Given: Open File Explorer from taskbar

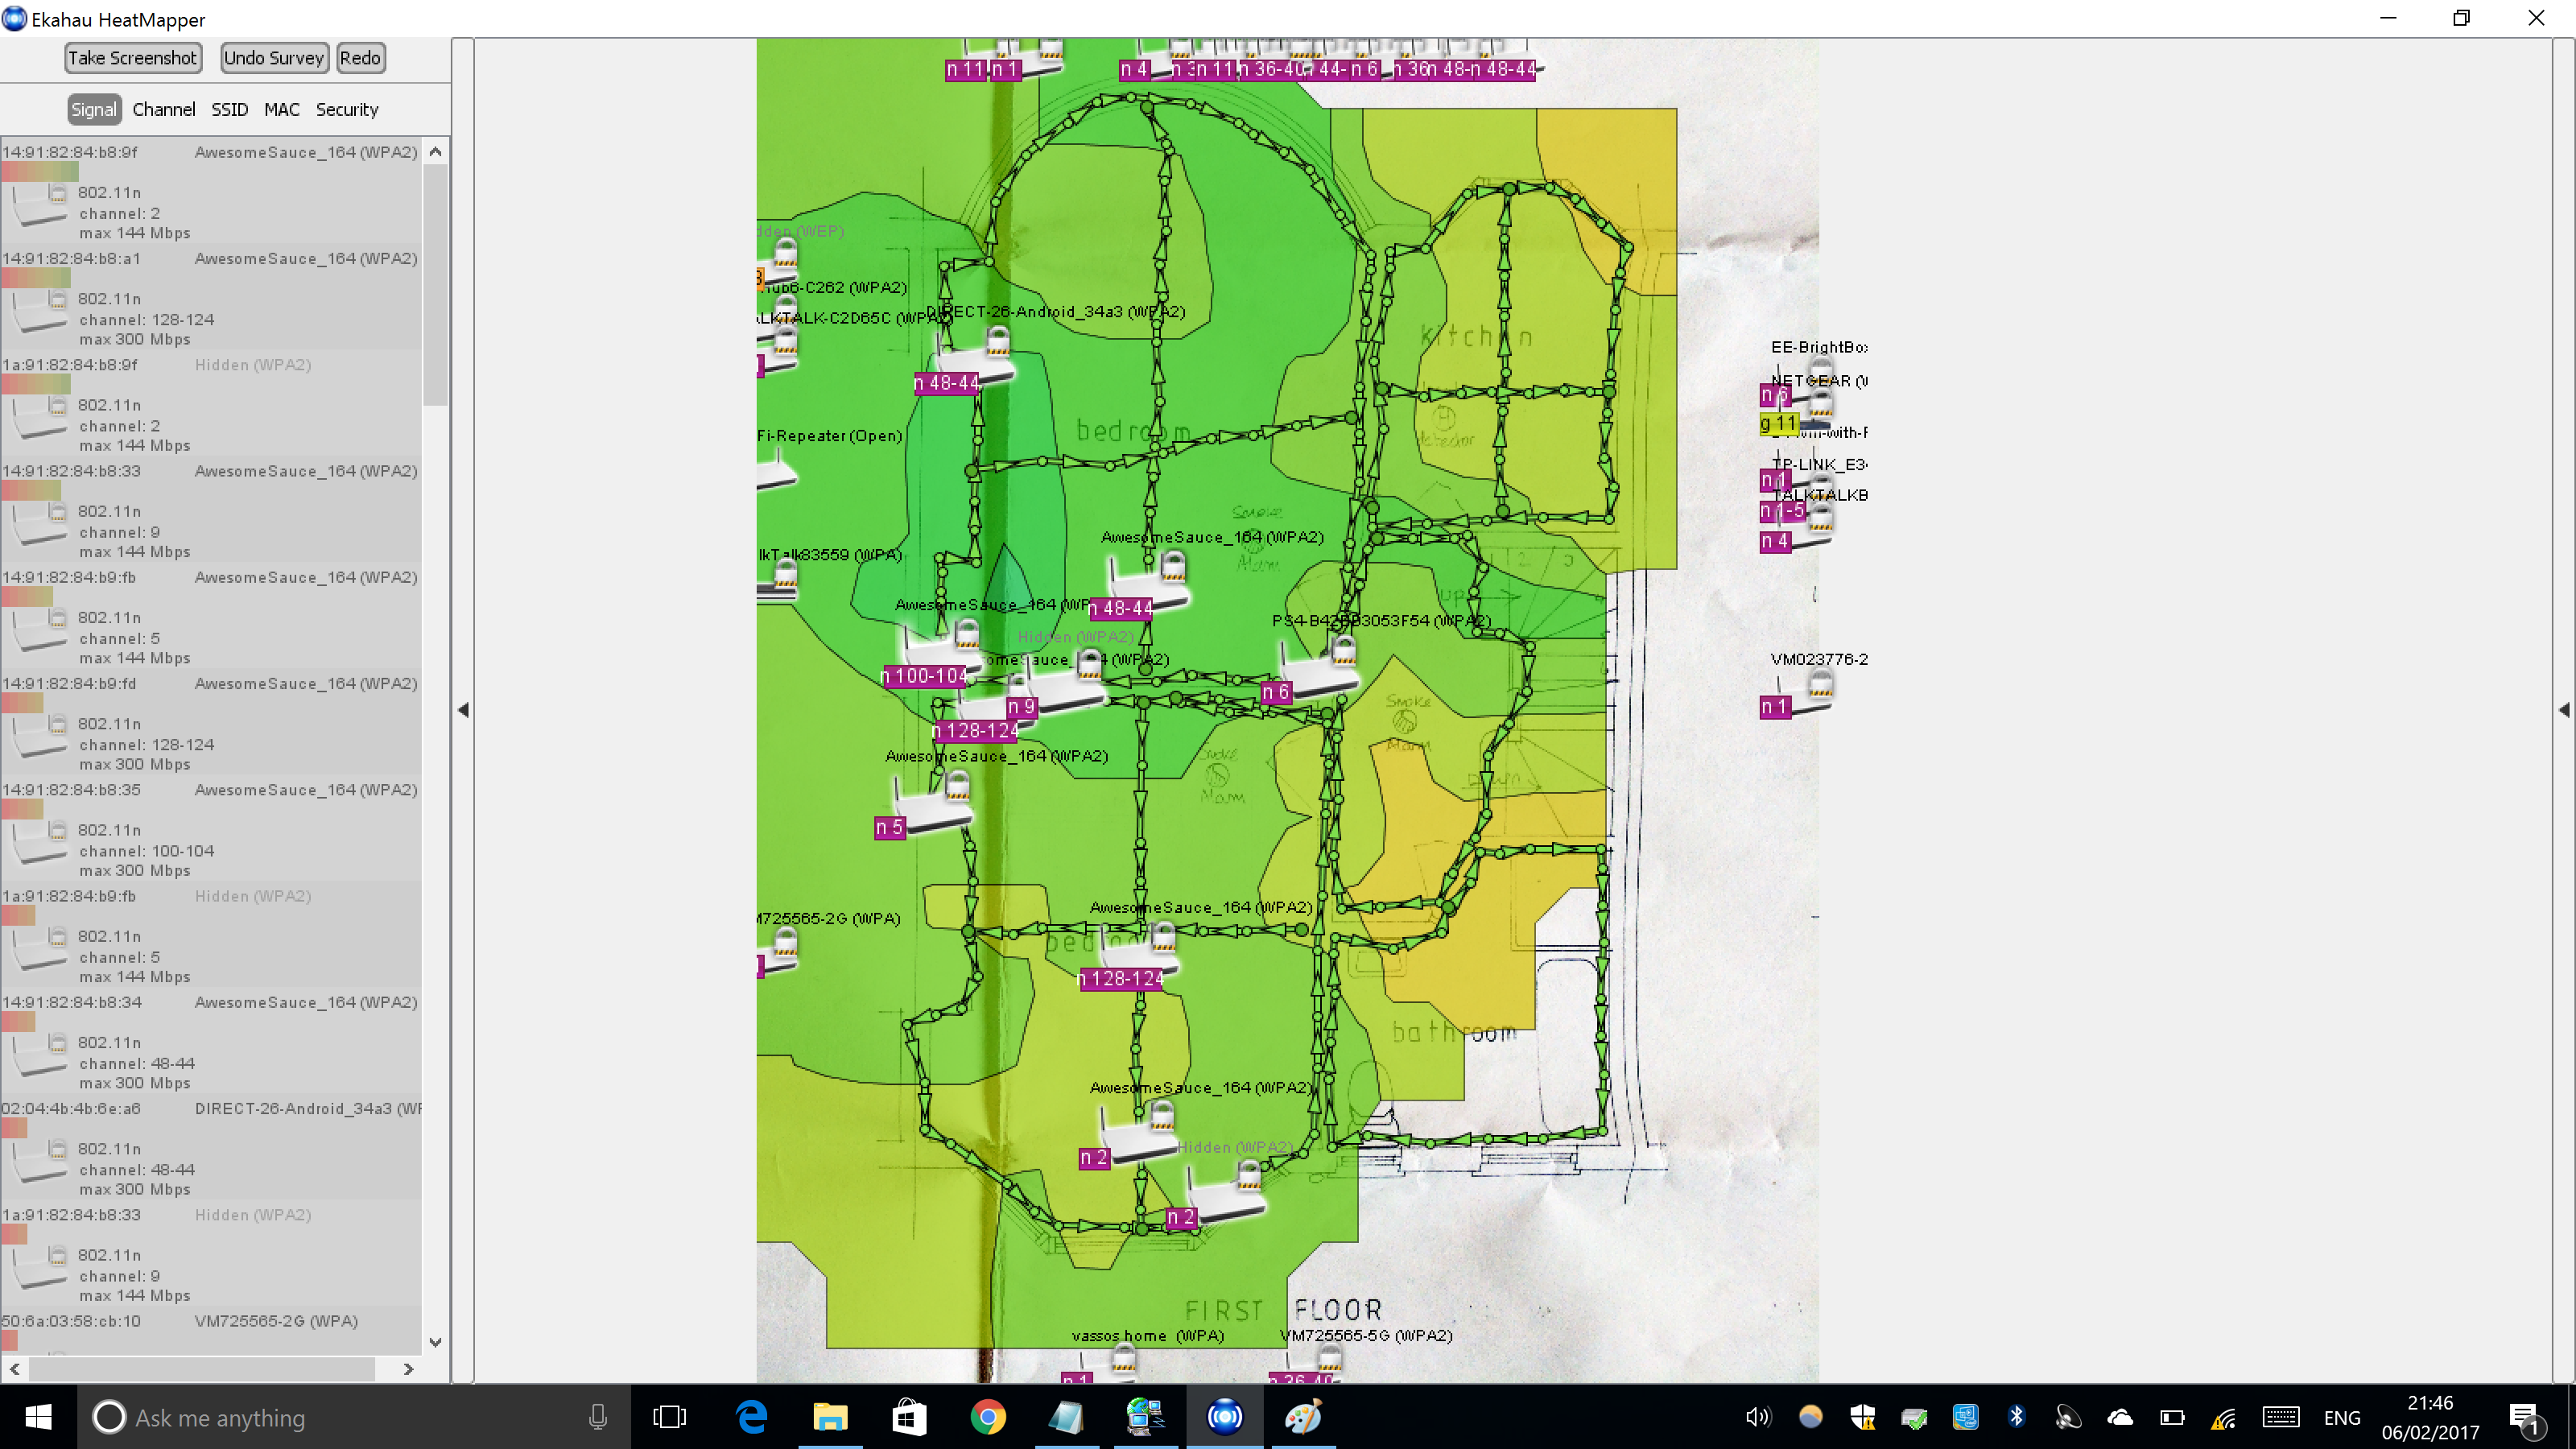Looking at the screenshot, I should pyautogui.click(x=829, y=1417).
